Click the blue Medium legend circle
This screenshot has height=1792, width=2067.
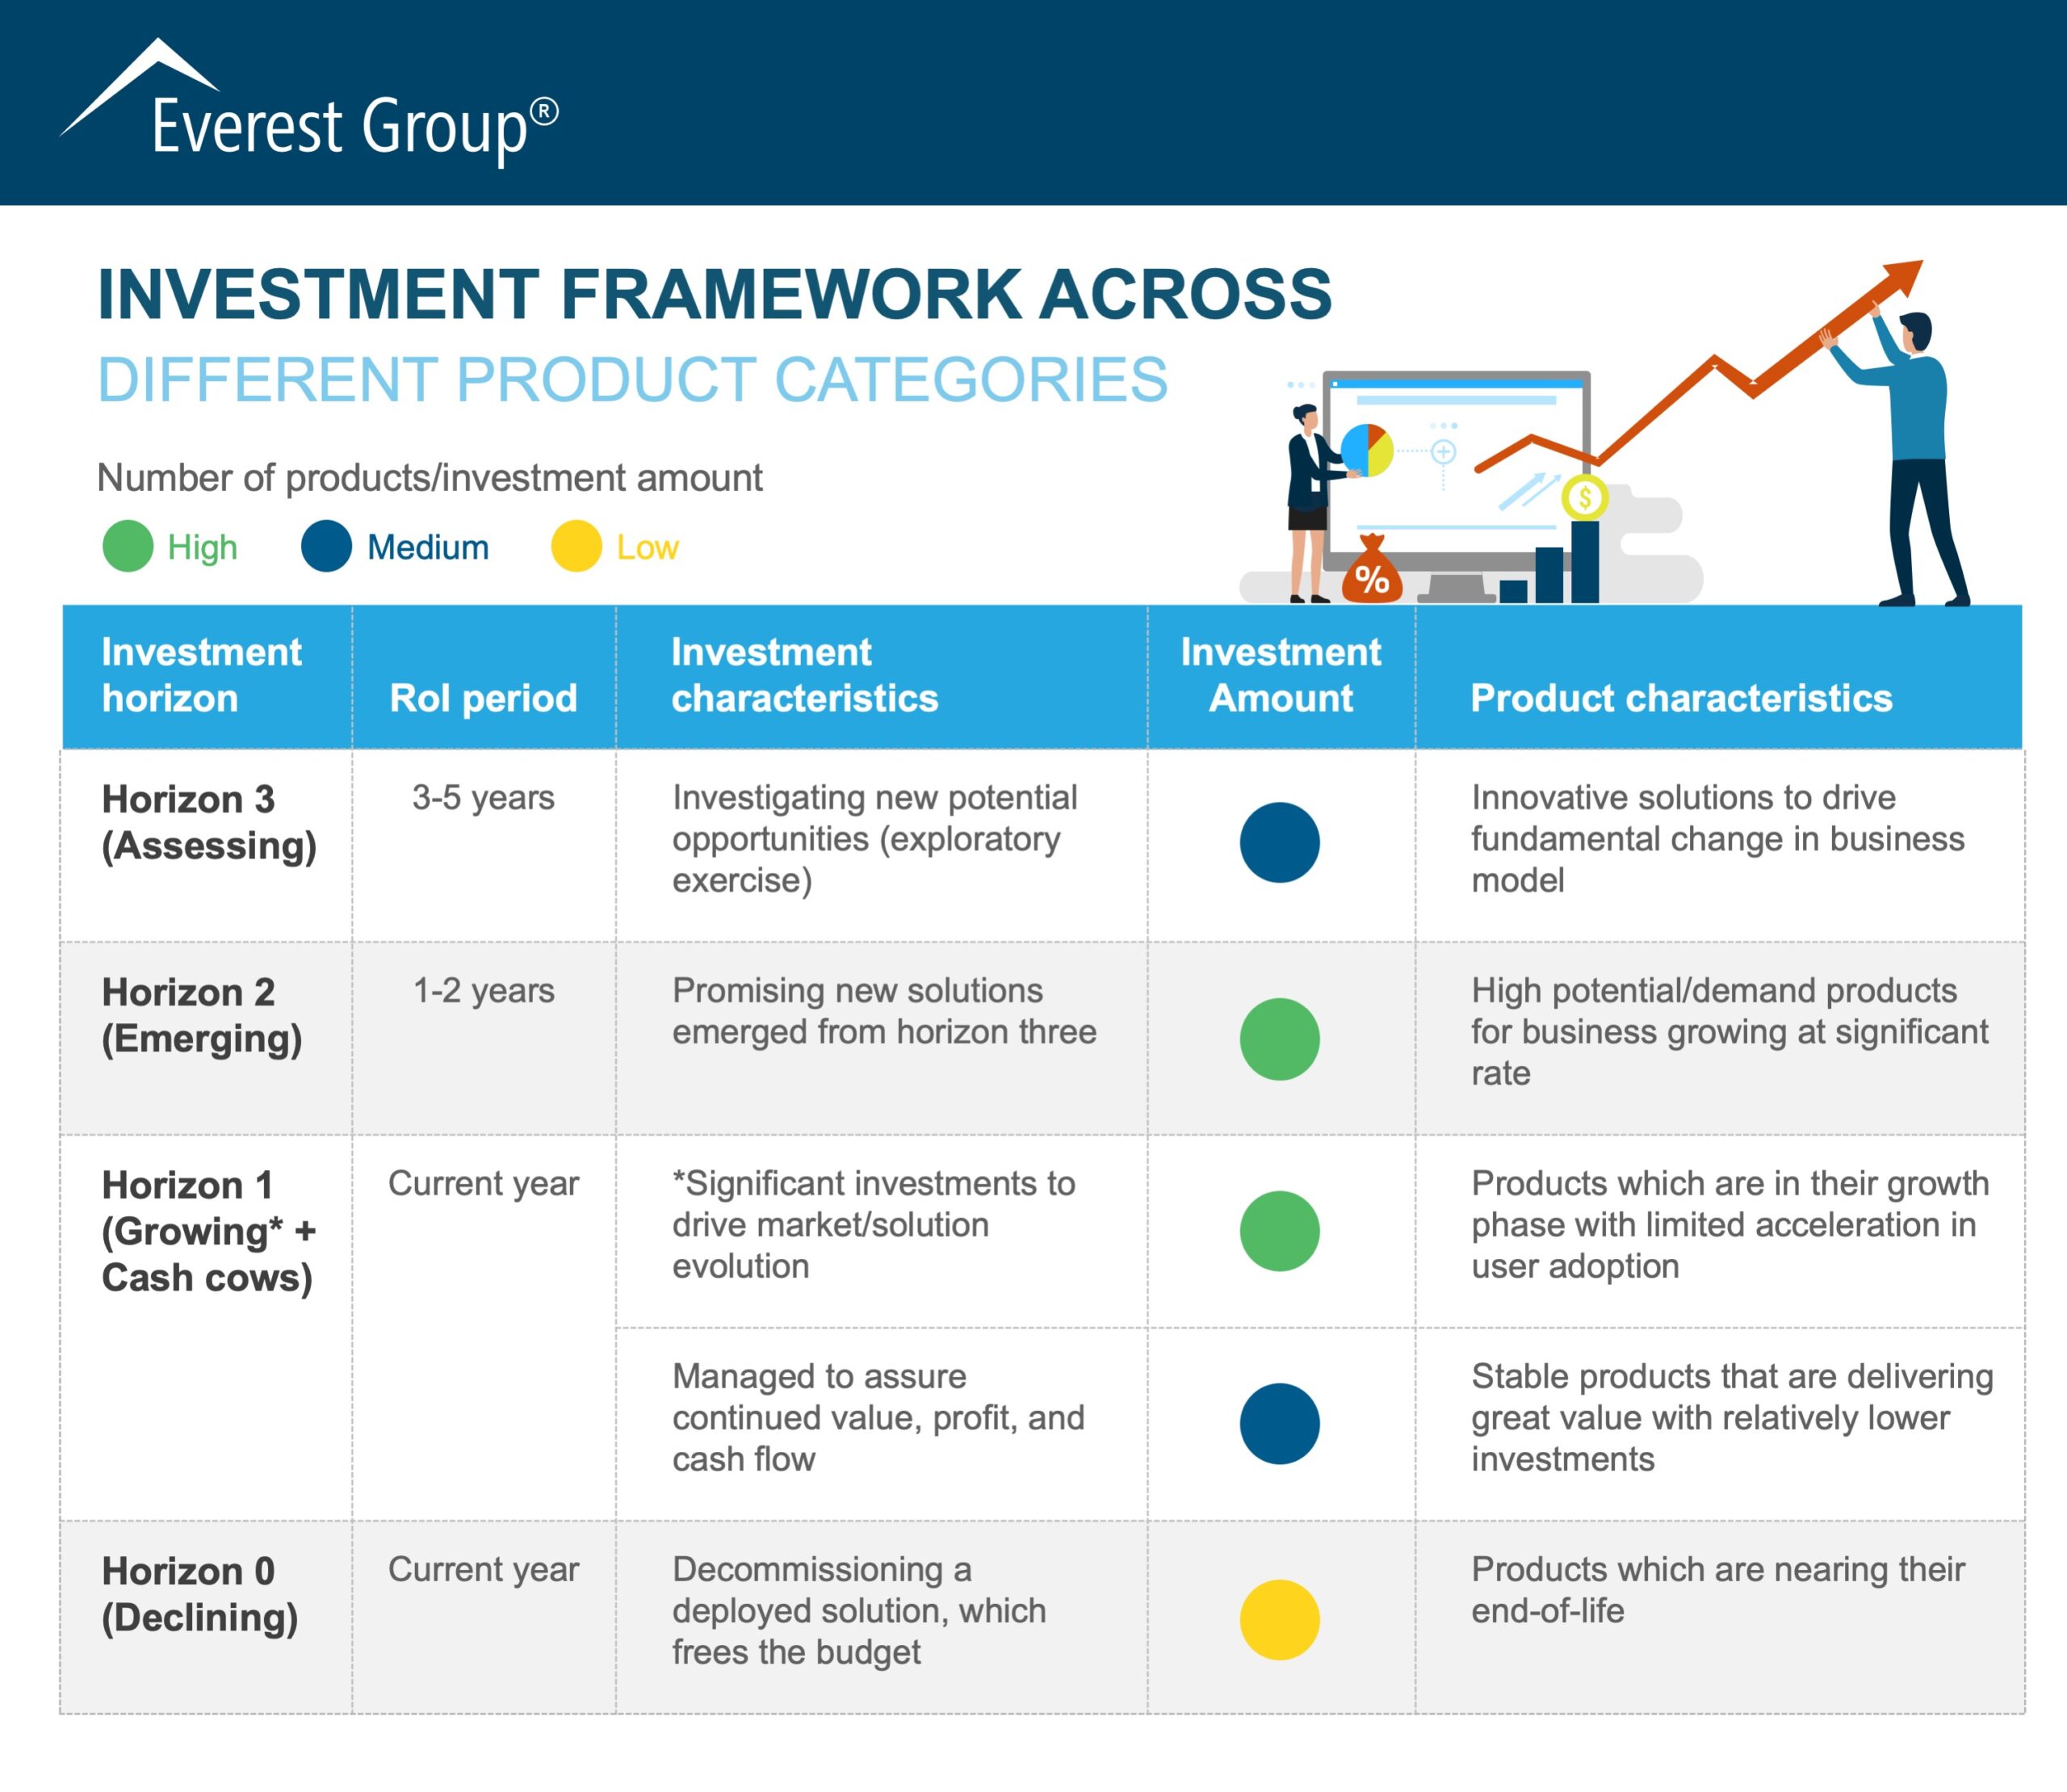pos(326,547)
